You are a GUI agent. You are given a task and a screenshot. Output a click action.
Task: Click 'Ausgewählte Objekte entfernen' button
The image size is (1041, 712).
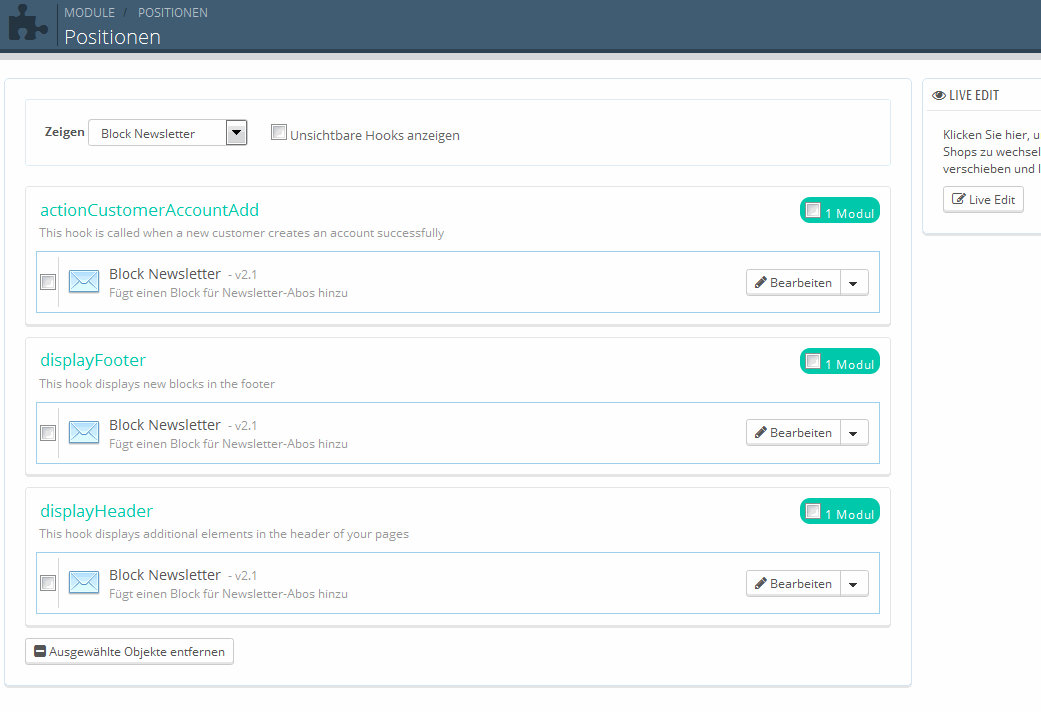tap(129, 652)
